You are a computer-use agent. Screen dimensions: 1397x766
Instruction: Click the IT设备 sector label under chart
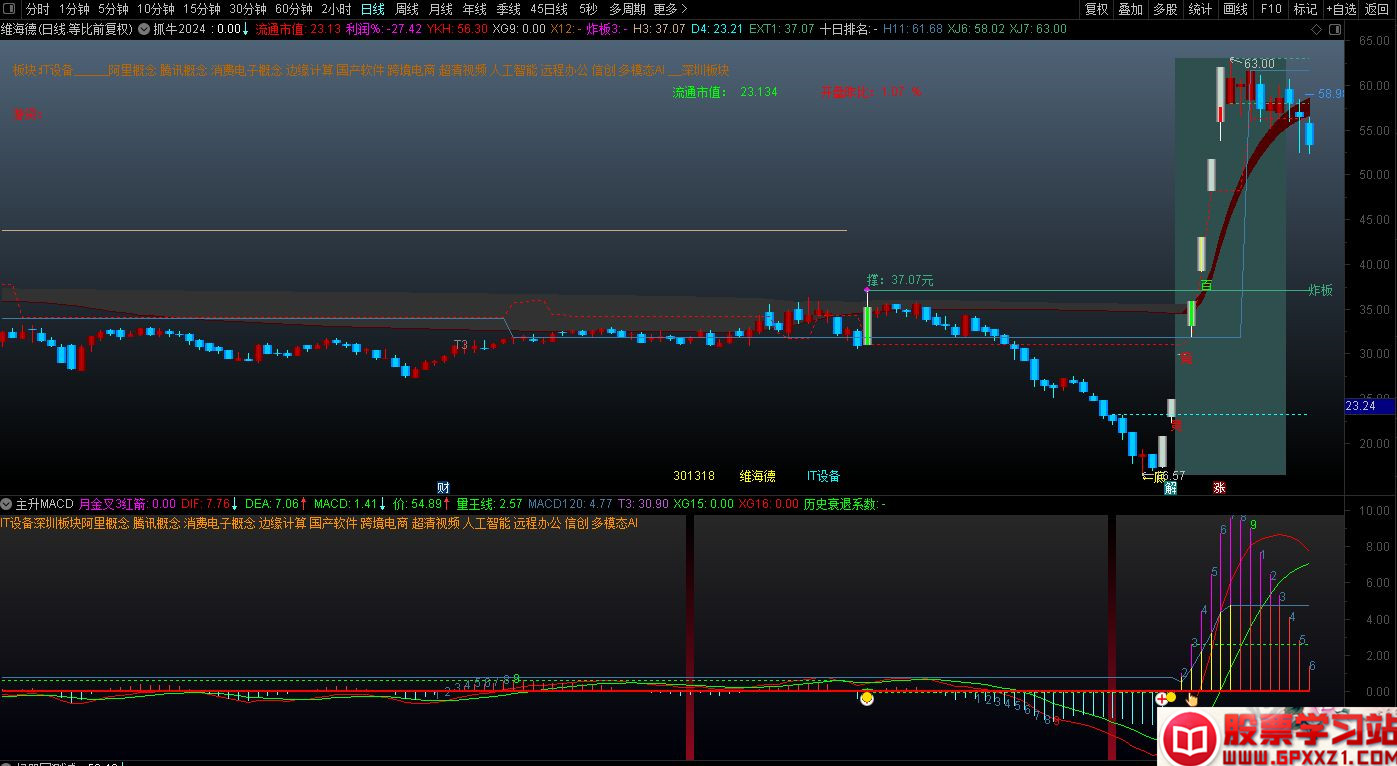[824, 476]
